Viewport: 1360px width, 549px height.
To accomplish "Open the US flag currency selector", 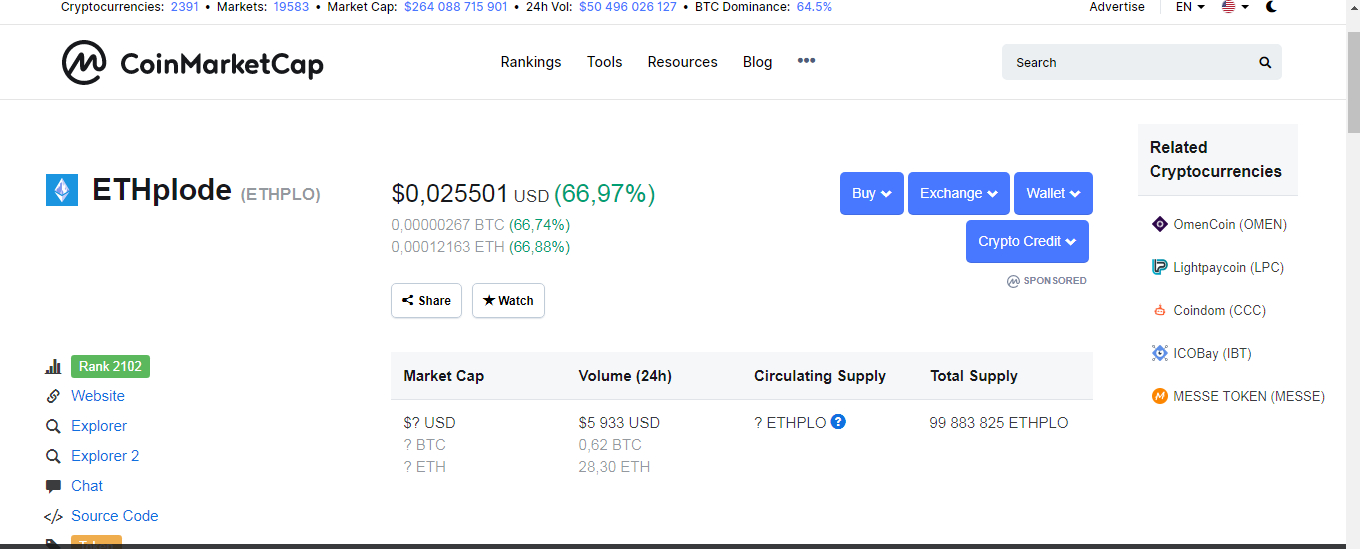I will click(1235, 6).
